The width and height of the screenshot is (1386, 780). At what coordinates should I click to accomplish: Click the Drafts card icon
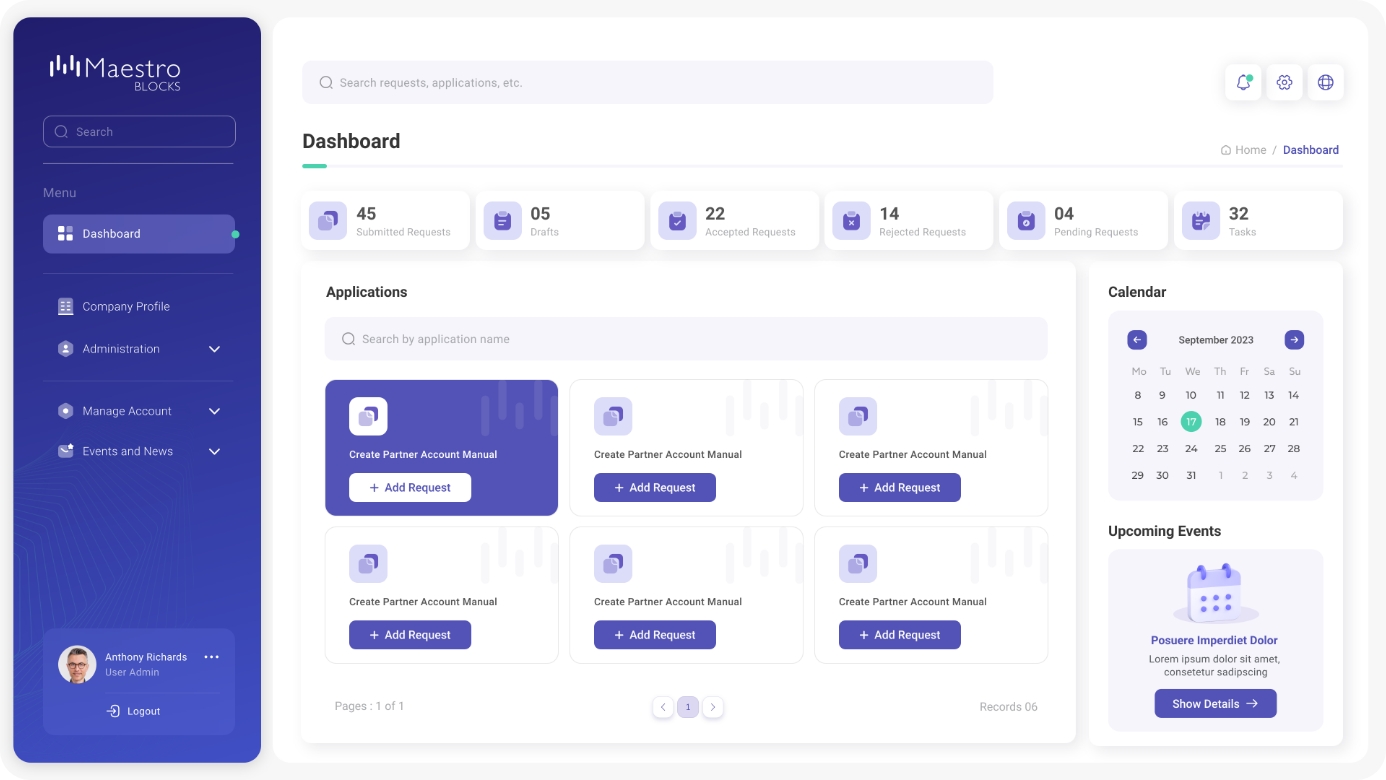click(502, 220)
